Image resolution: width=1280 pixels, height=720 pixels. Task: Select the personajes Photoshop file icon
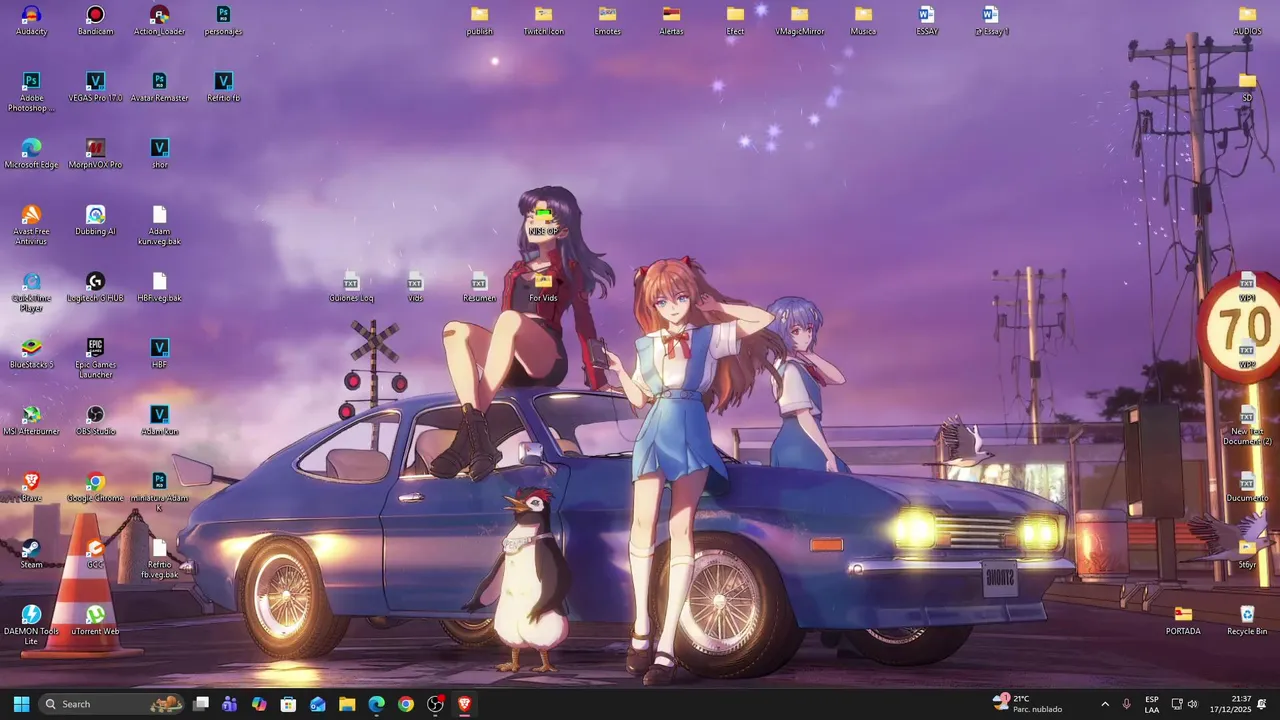tap(223, 21)
